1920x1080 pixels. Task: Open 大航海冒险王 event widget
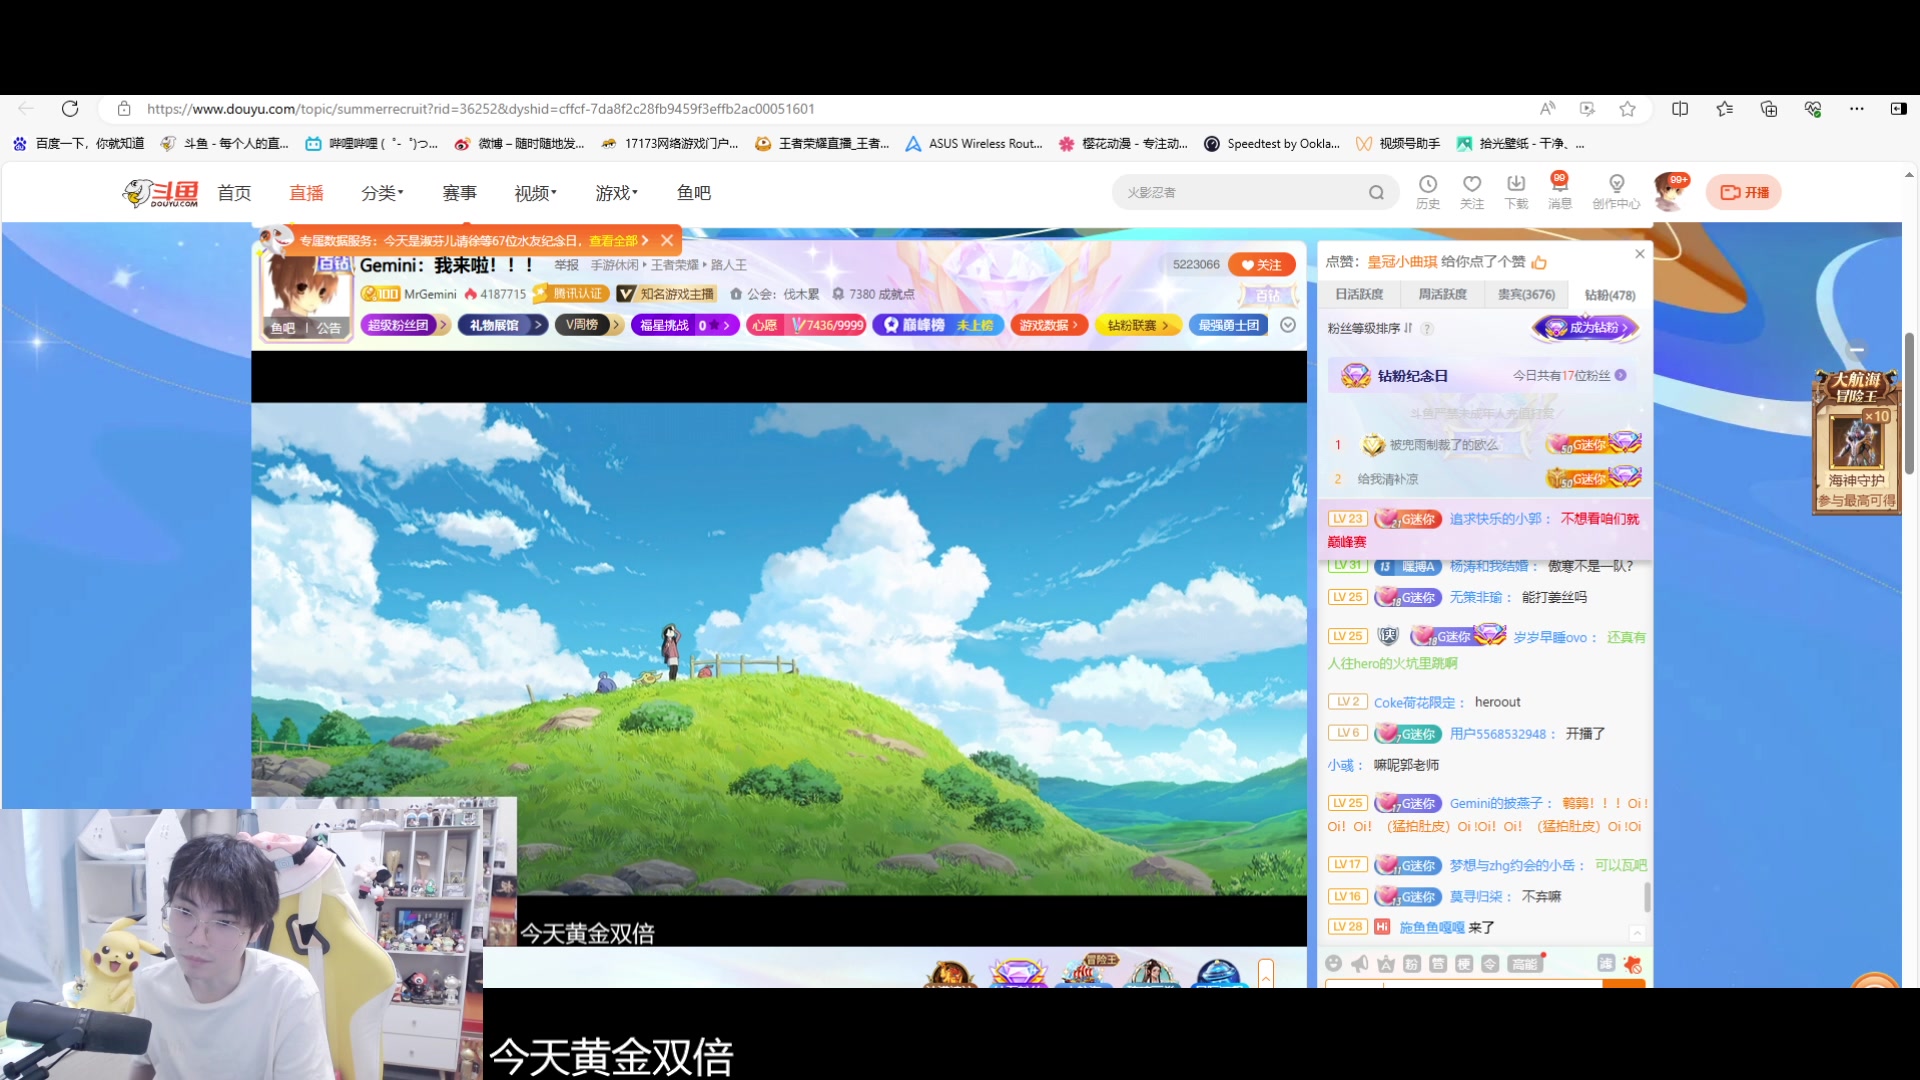tap(1856, 442)
